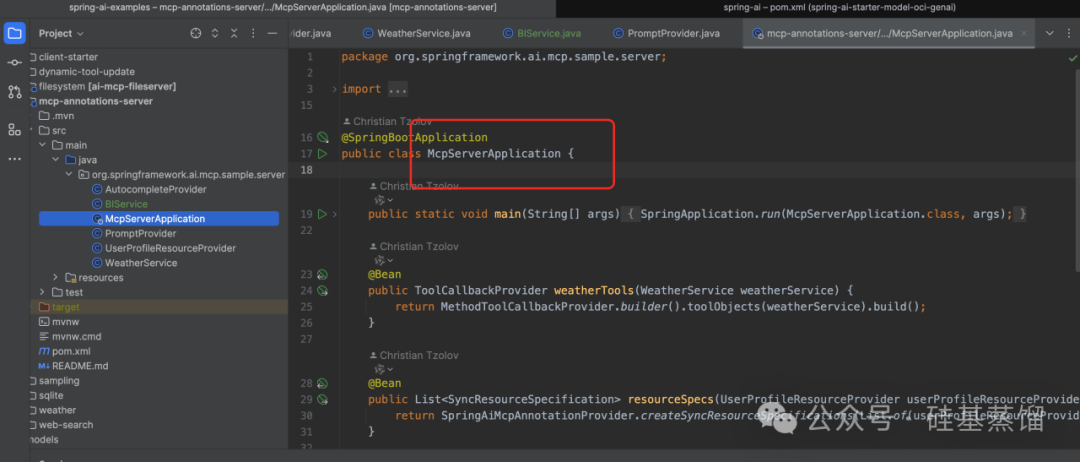Open Project panel options menu

coord(253,33)
